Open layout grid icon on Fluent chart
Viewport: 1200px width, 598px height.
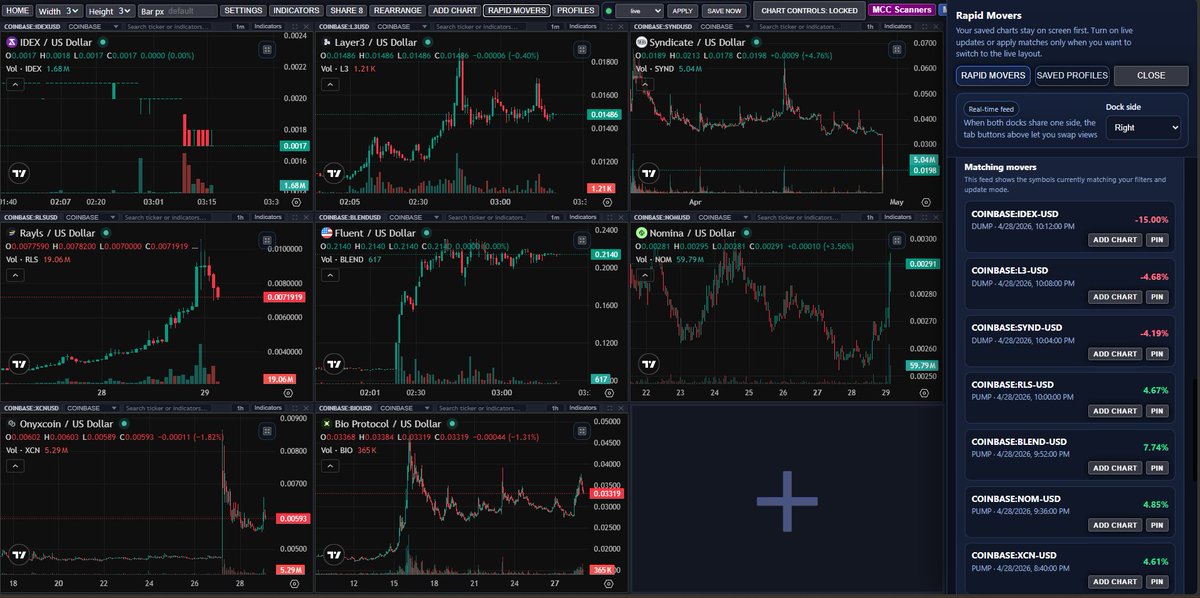(x=582, y=240)
